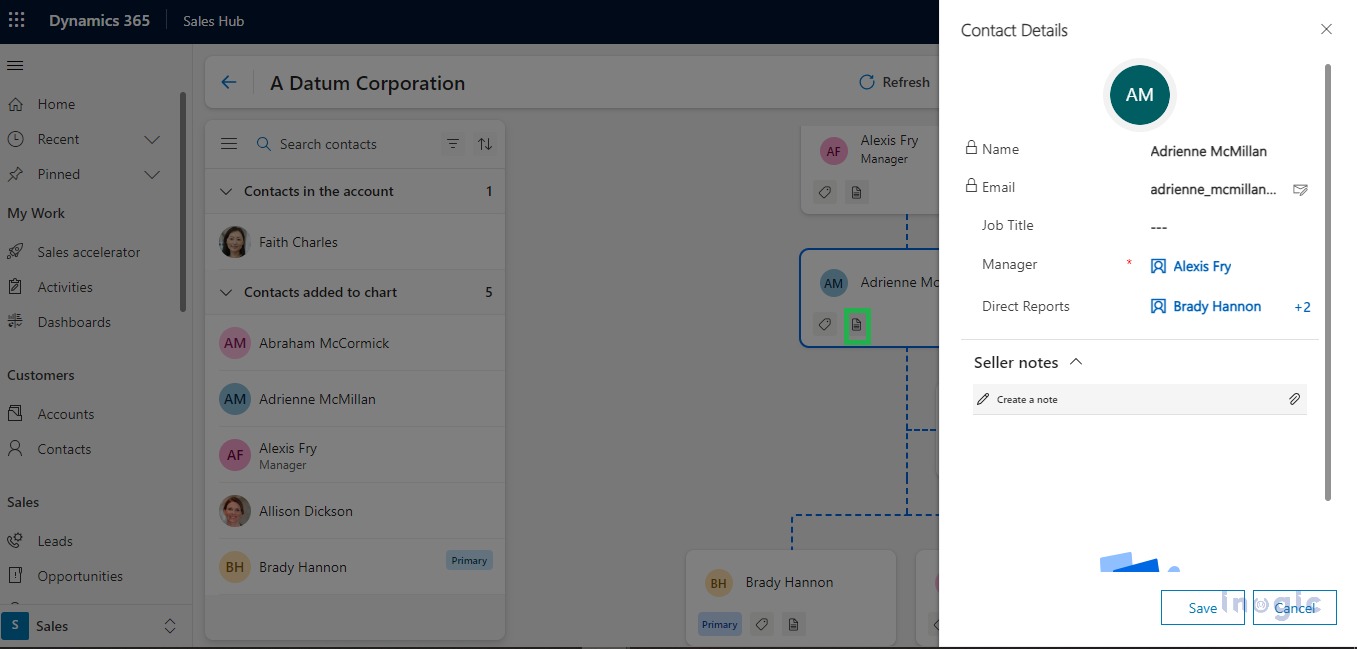Viewport: 1357px width, 649px height.
Task: Open the Dynamics 365 app launcher grid
Action: pyautogui.click(x=16, y=20)
